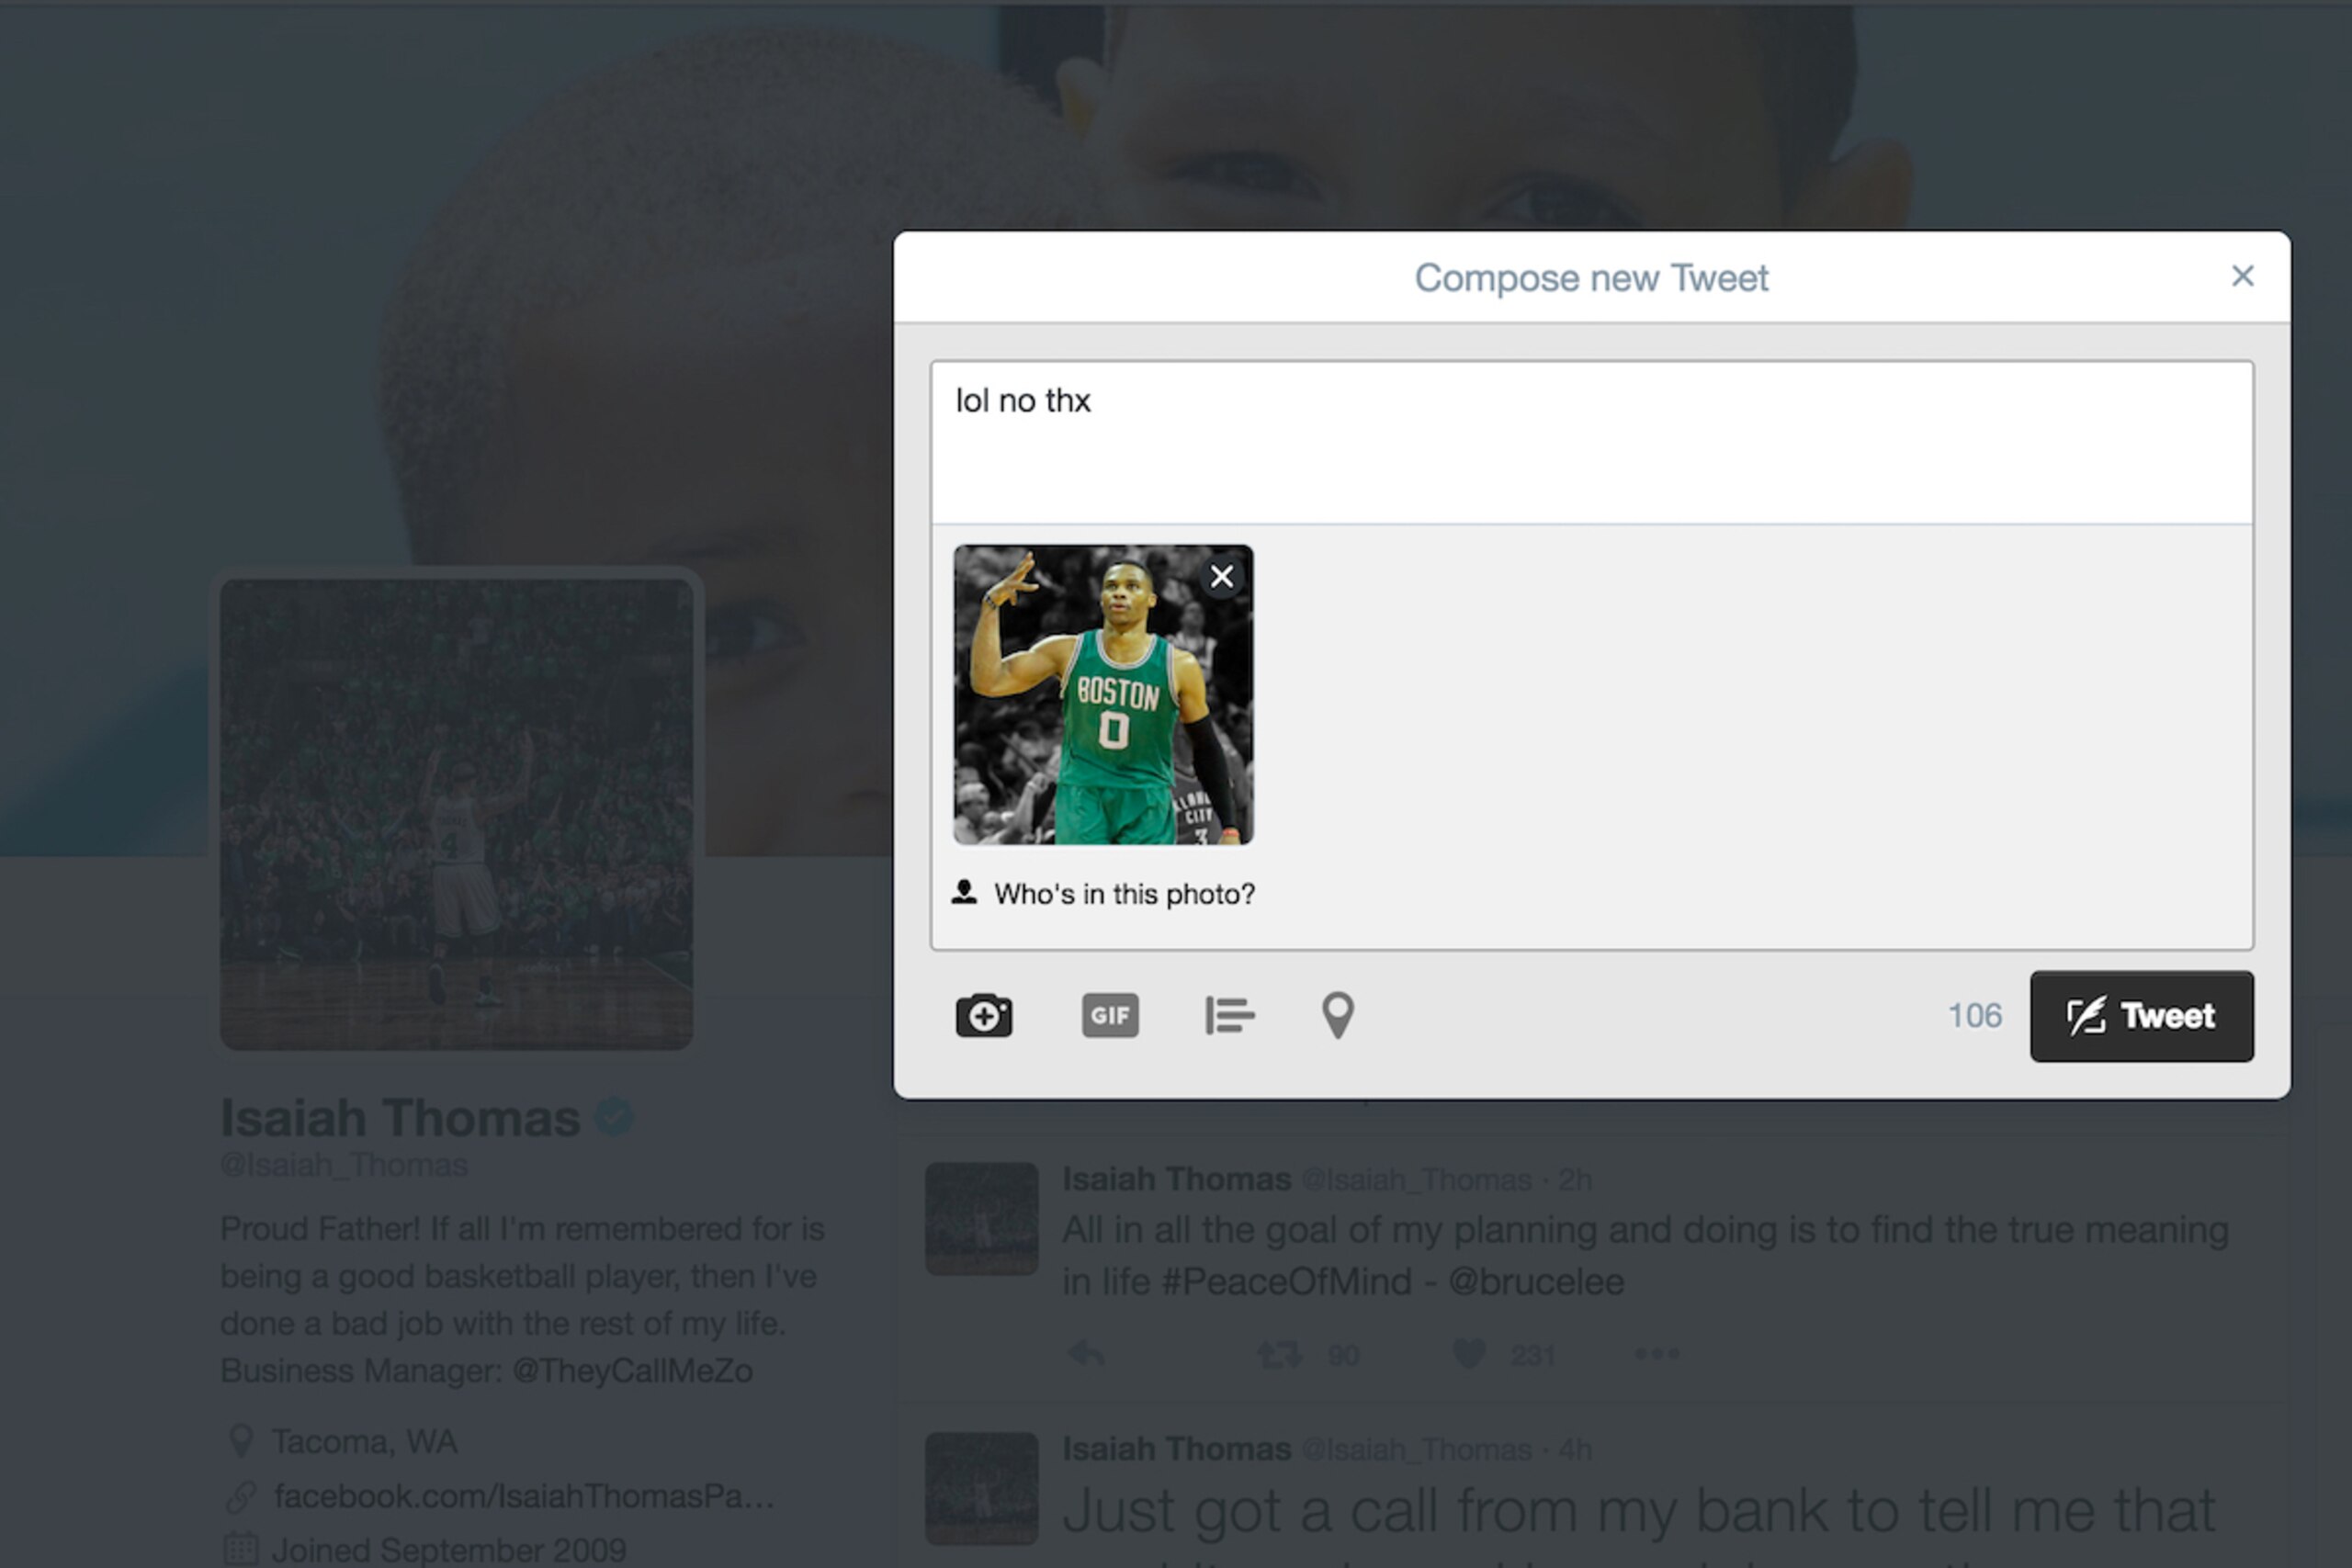Like the #PeaceOfMind tweet with the heart
The image size is (2352, 1568).
(1468, 1355)
